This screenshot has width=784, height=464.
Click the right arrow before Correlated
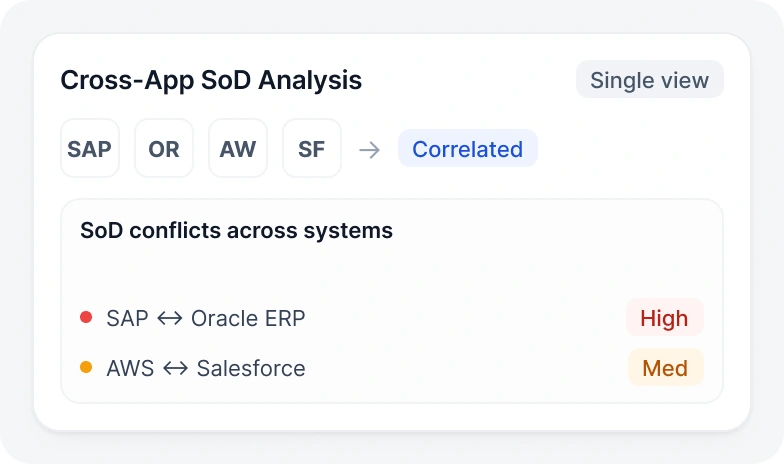370,150
